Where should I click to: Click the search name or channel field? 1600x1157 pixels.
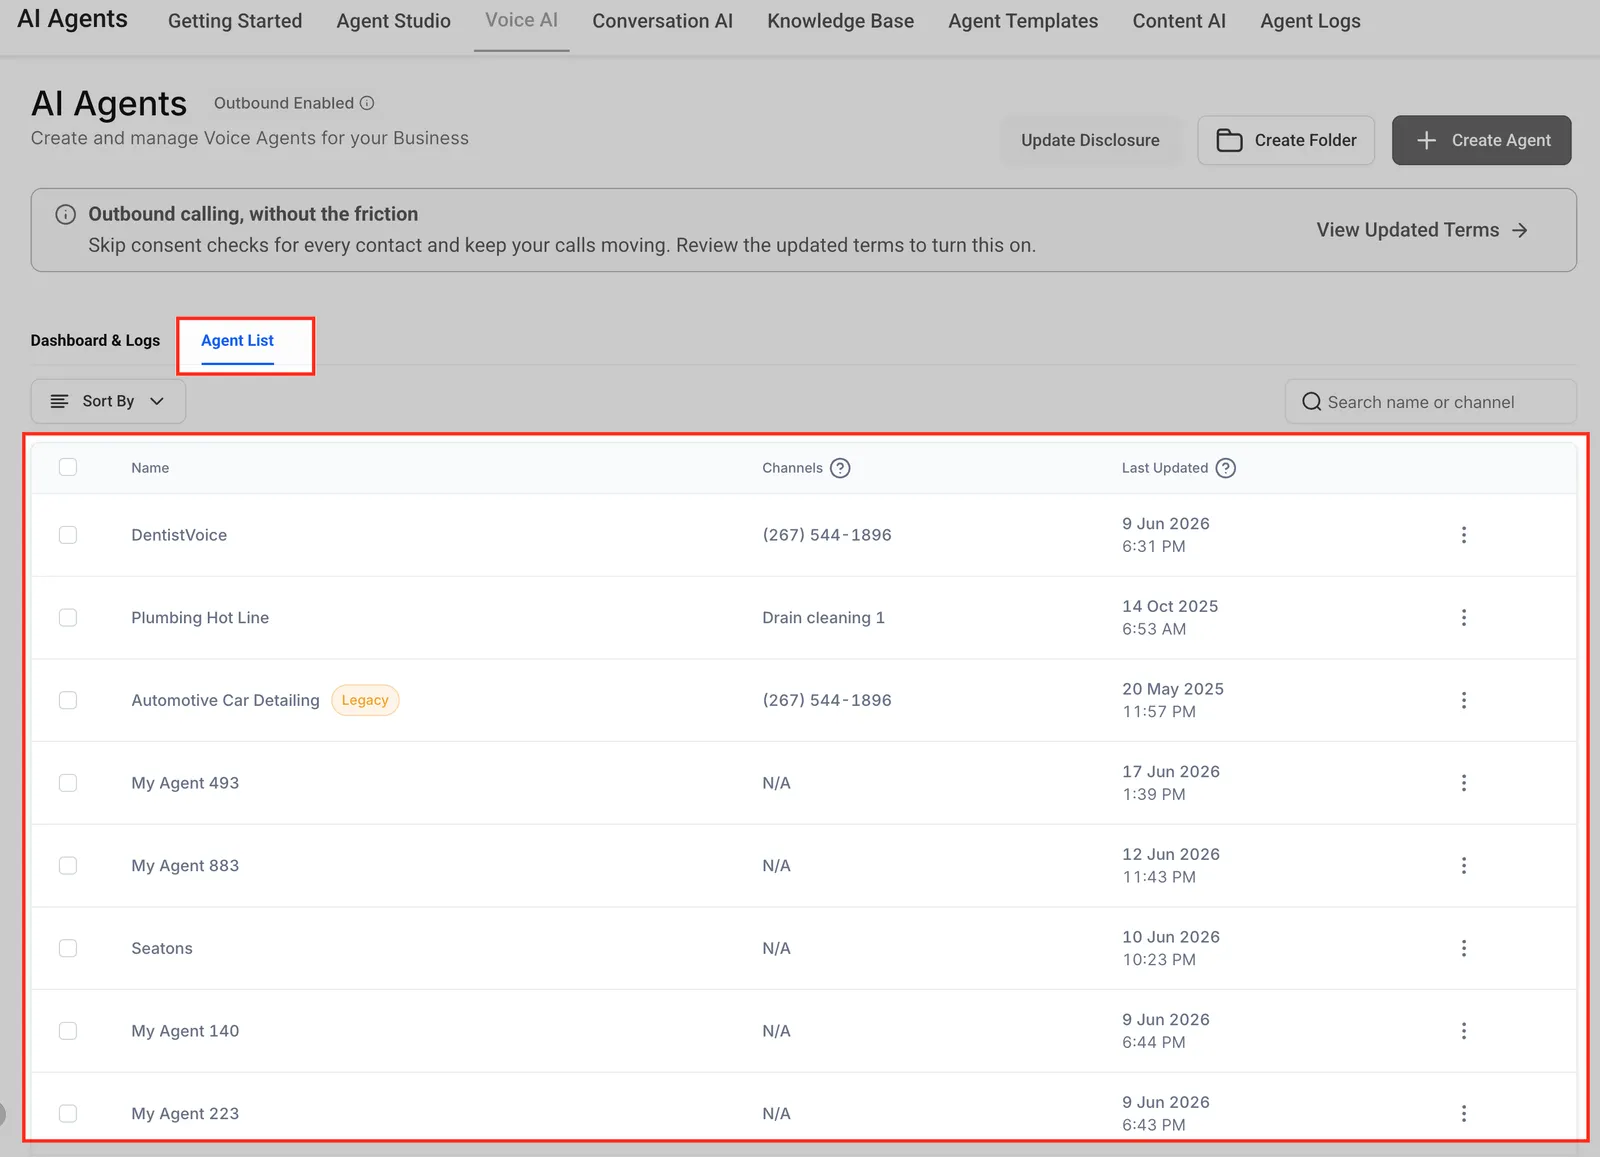click(x=1431, y=402)
